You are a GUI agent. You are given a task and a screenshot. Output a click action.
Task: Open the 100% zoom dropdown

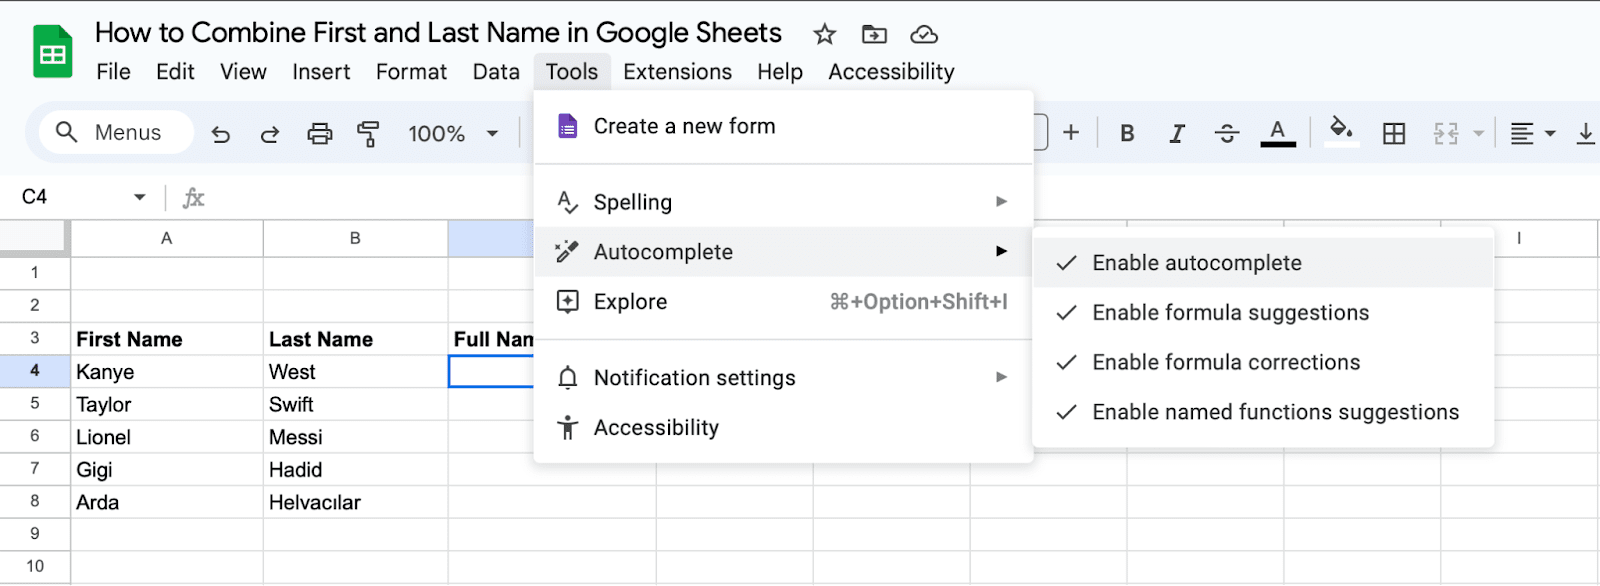453,134
